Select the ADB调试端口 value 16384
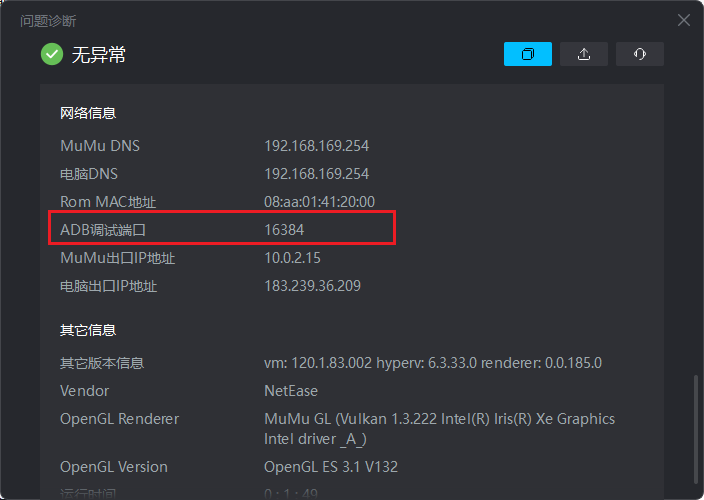 (x=284, y=230)
